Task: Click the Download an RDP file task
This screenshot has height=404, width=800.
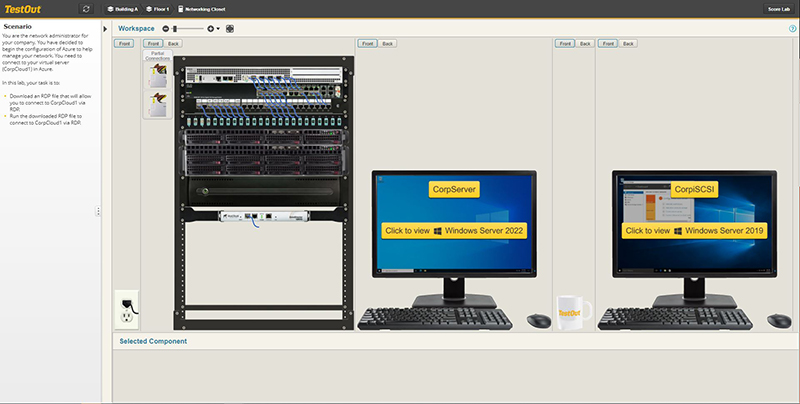Action: 50,103
